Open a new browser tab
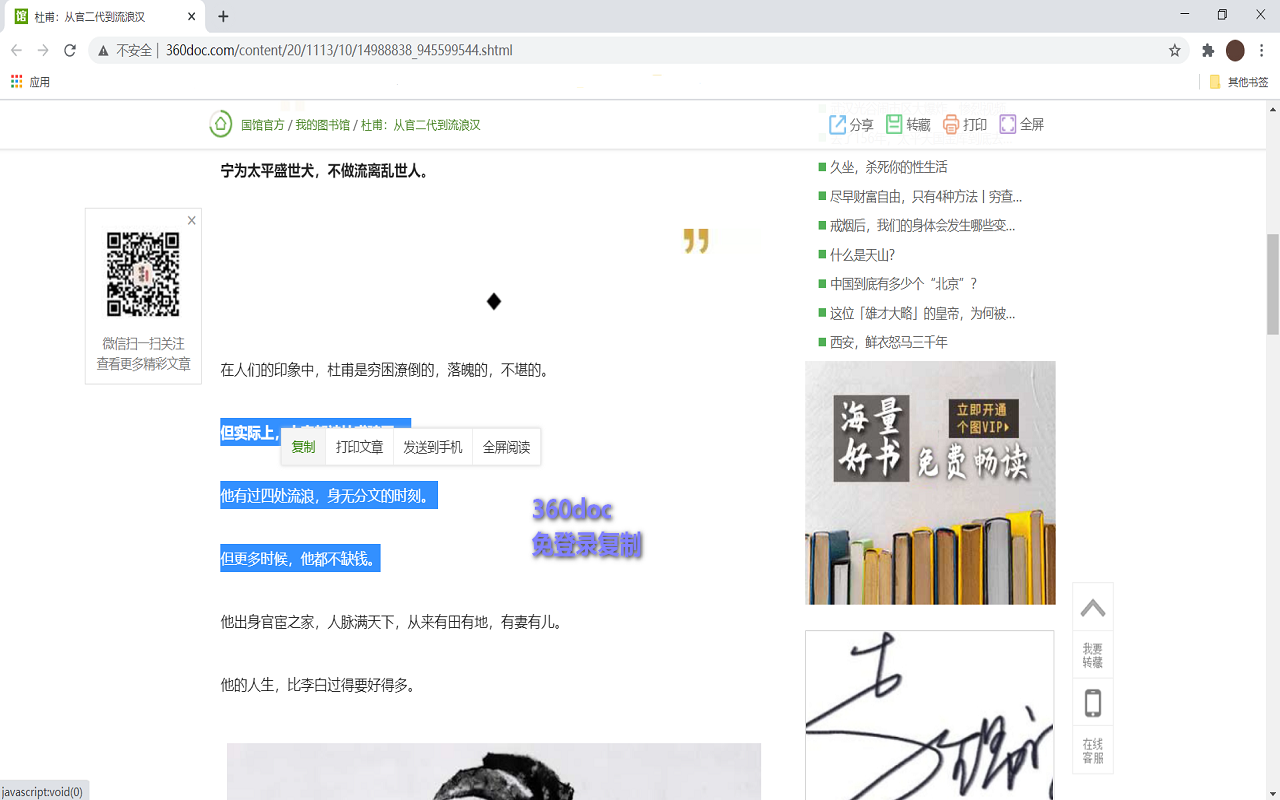Image resolution: width=1280 pixels, height=800 pixels. [223, 16]
